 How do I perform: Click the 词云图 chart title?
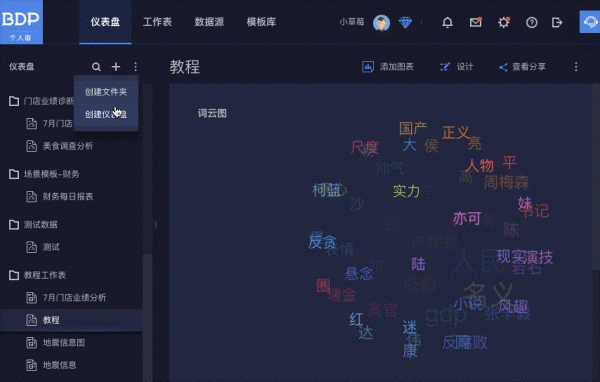tap(212, 113)
